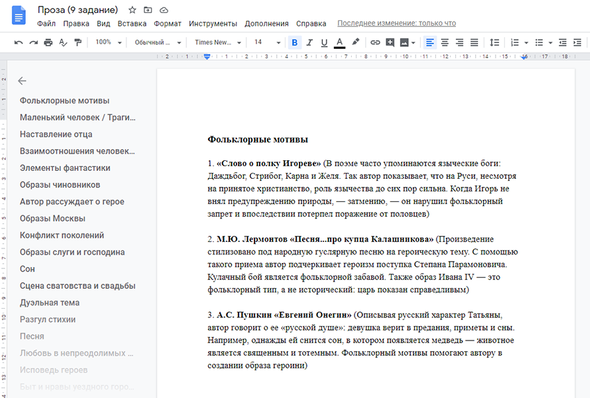Open highlight color marker tool
Screen dimensions: 590x398
[x=356, y=42]
